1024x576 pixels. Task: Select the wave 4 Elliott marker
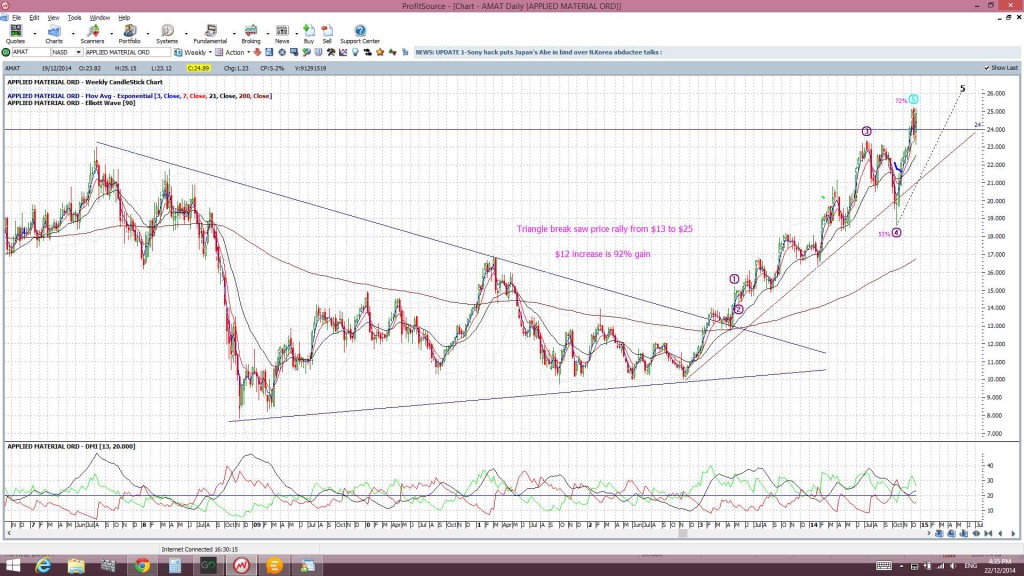point(896,232)
